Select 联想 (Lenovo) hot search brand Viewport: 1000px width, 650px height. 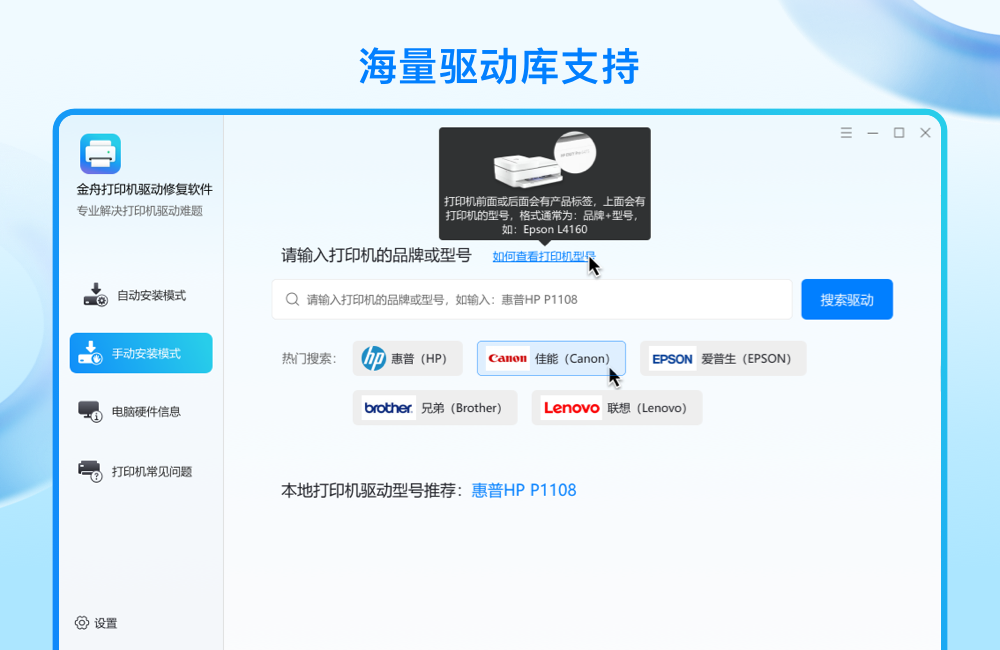[616, 407]
